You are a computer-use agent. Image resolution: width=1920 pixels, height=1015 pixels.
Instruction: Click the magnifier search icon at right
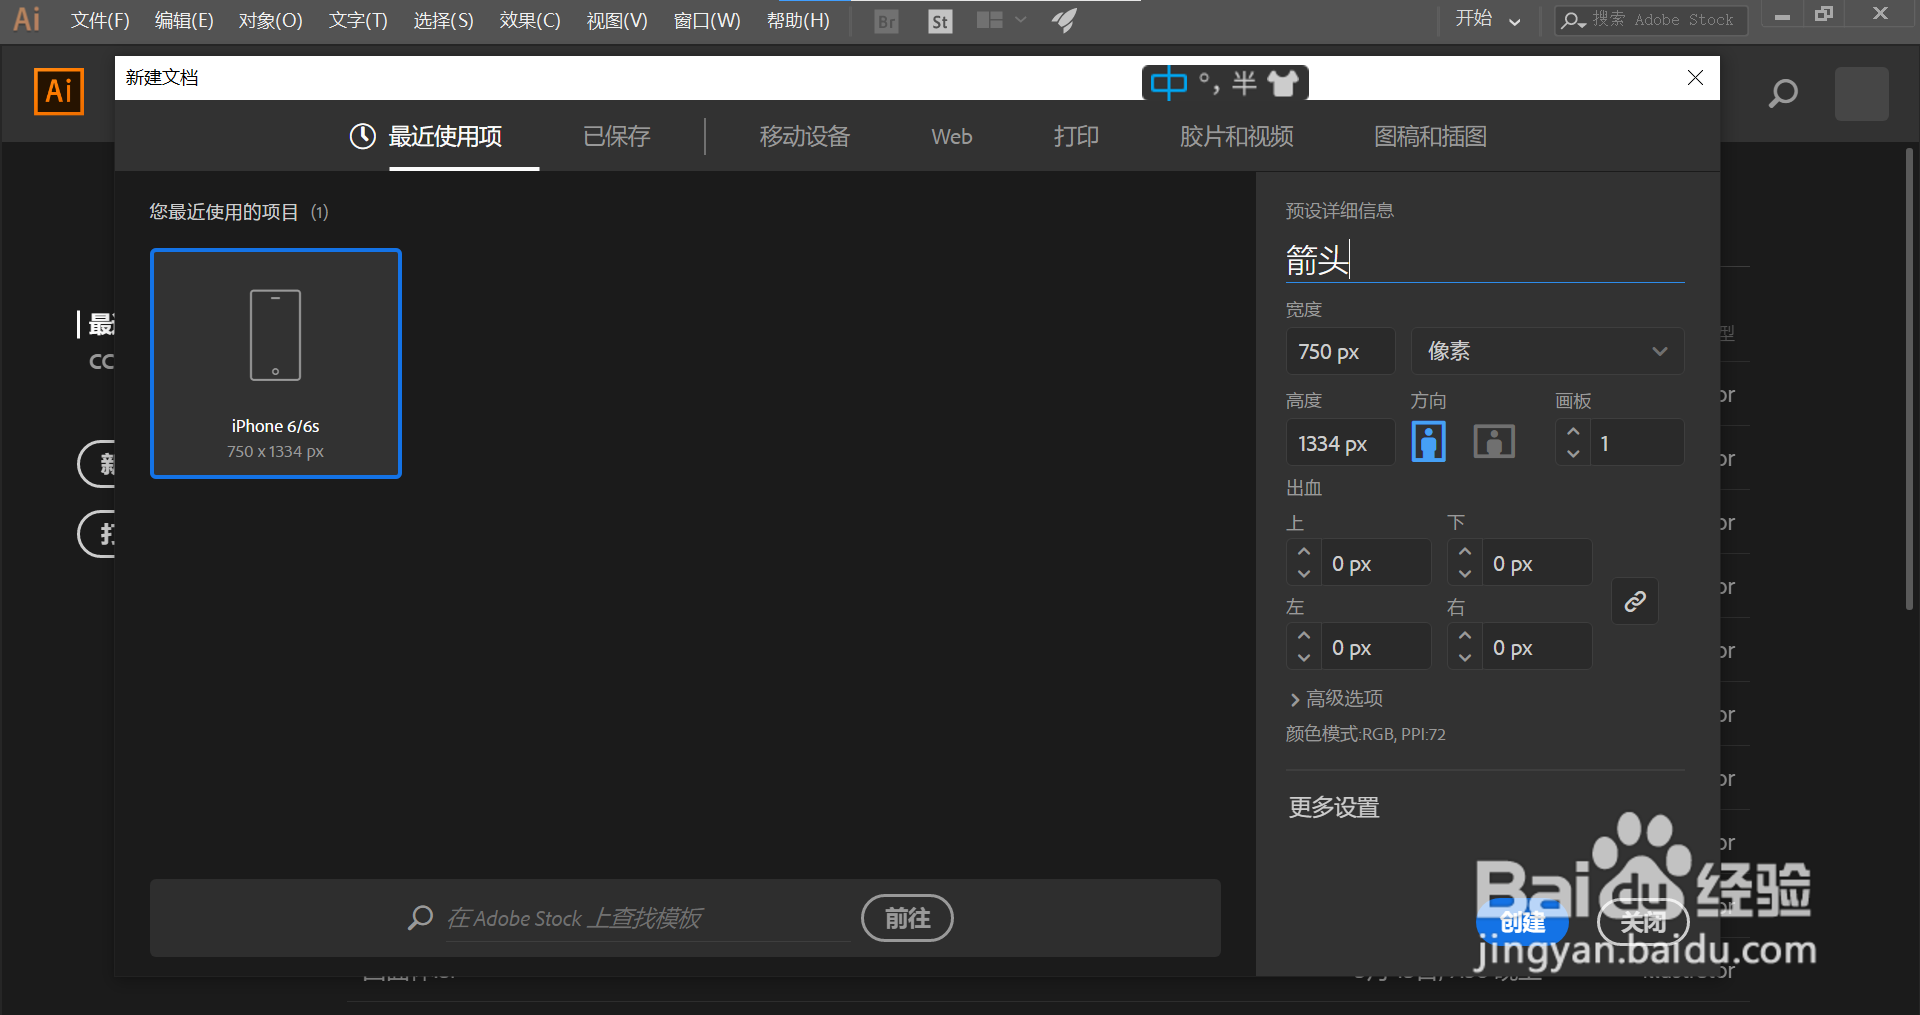click(x=1783, y=94)
